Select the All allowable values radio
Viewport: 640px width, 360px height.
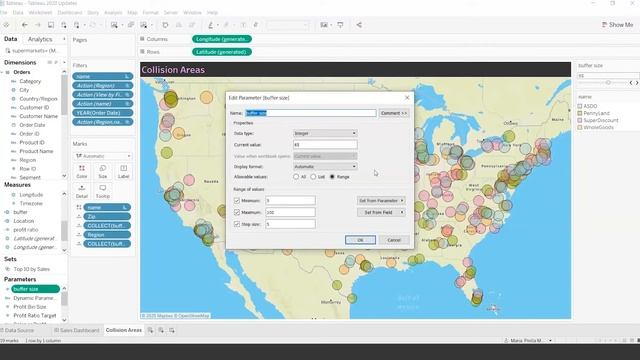tap(296, 177)
